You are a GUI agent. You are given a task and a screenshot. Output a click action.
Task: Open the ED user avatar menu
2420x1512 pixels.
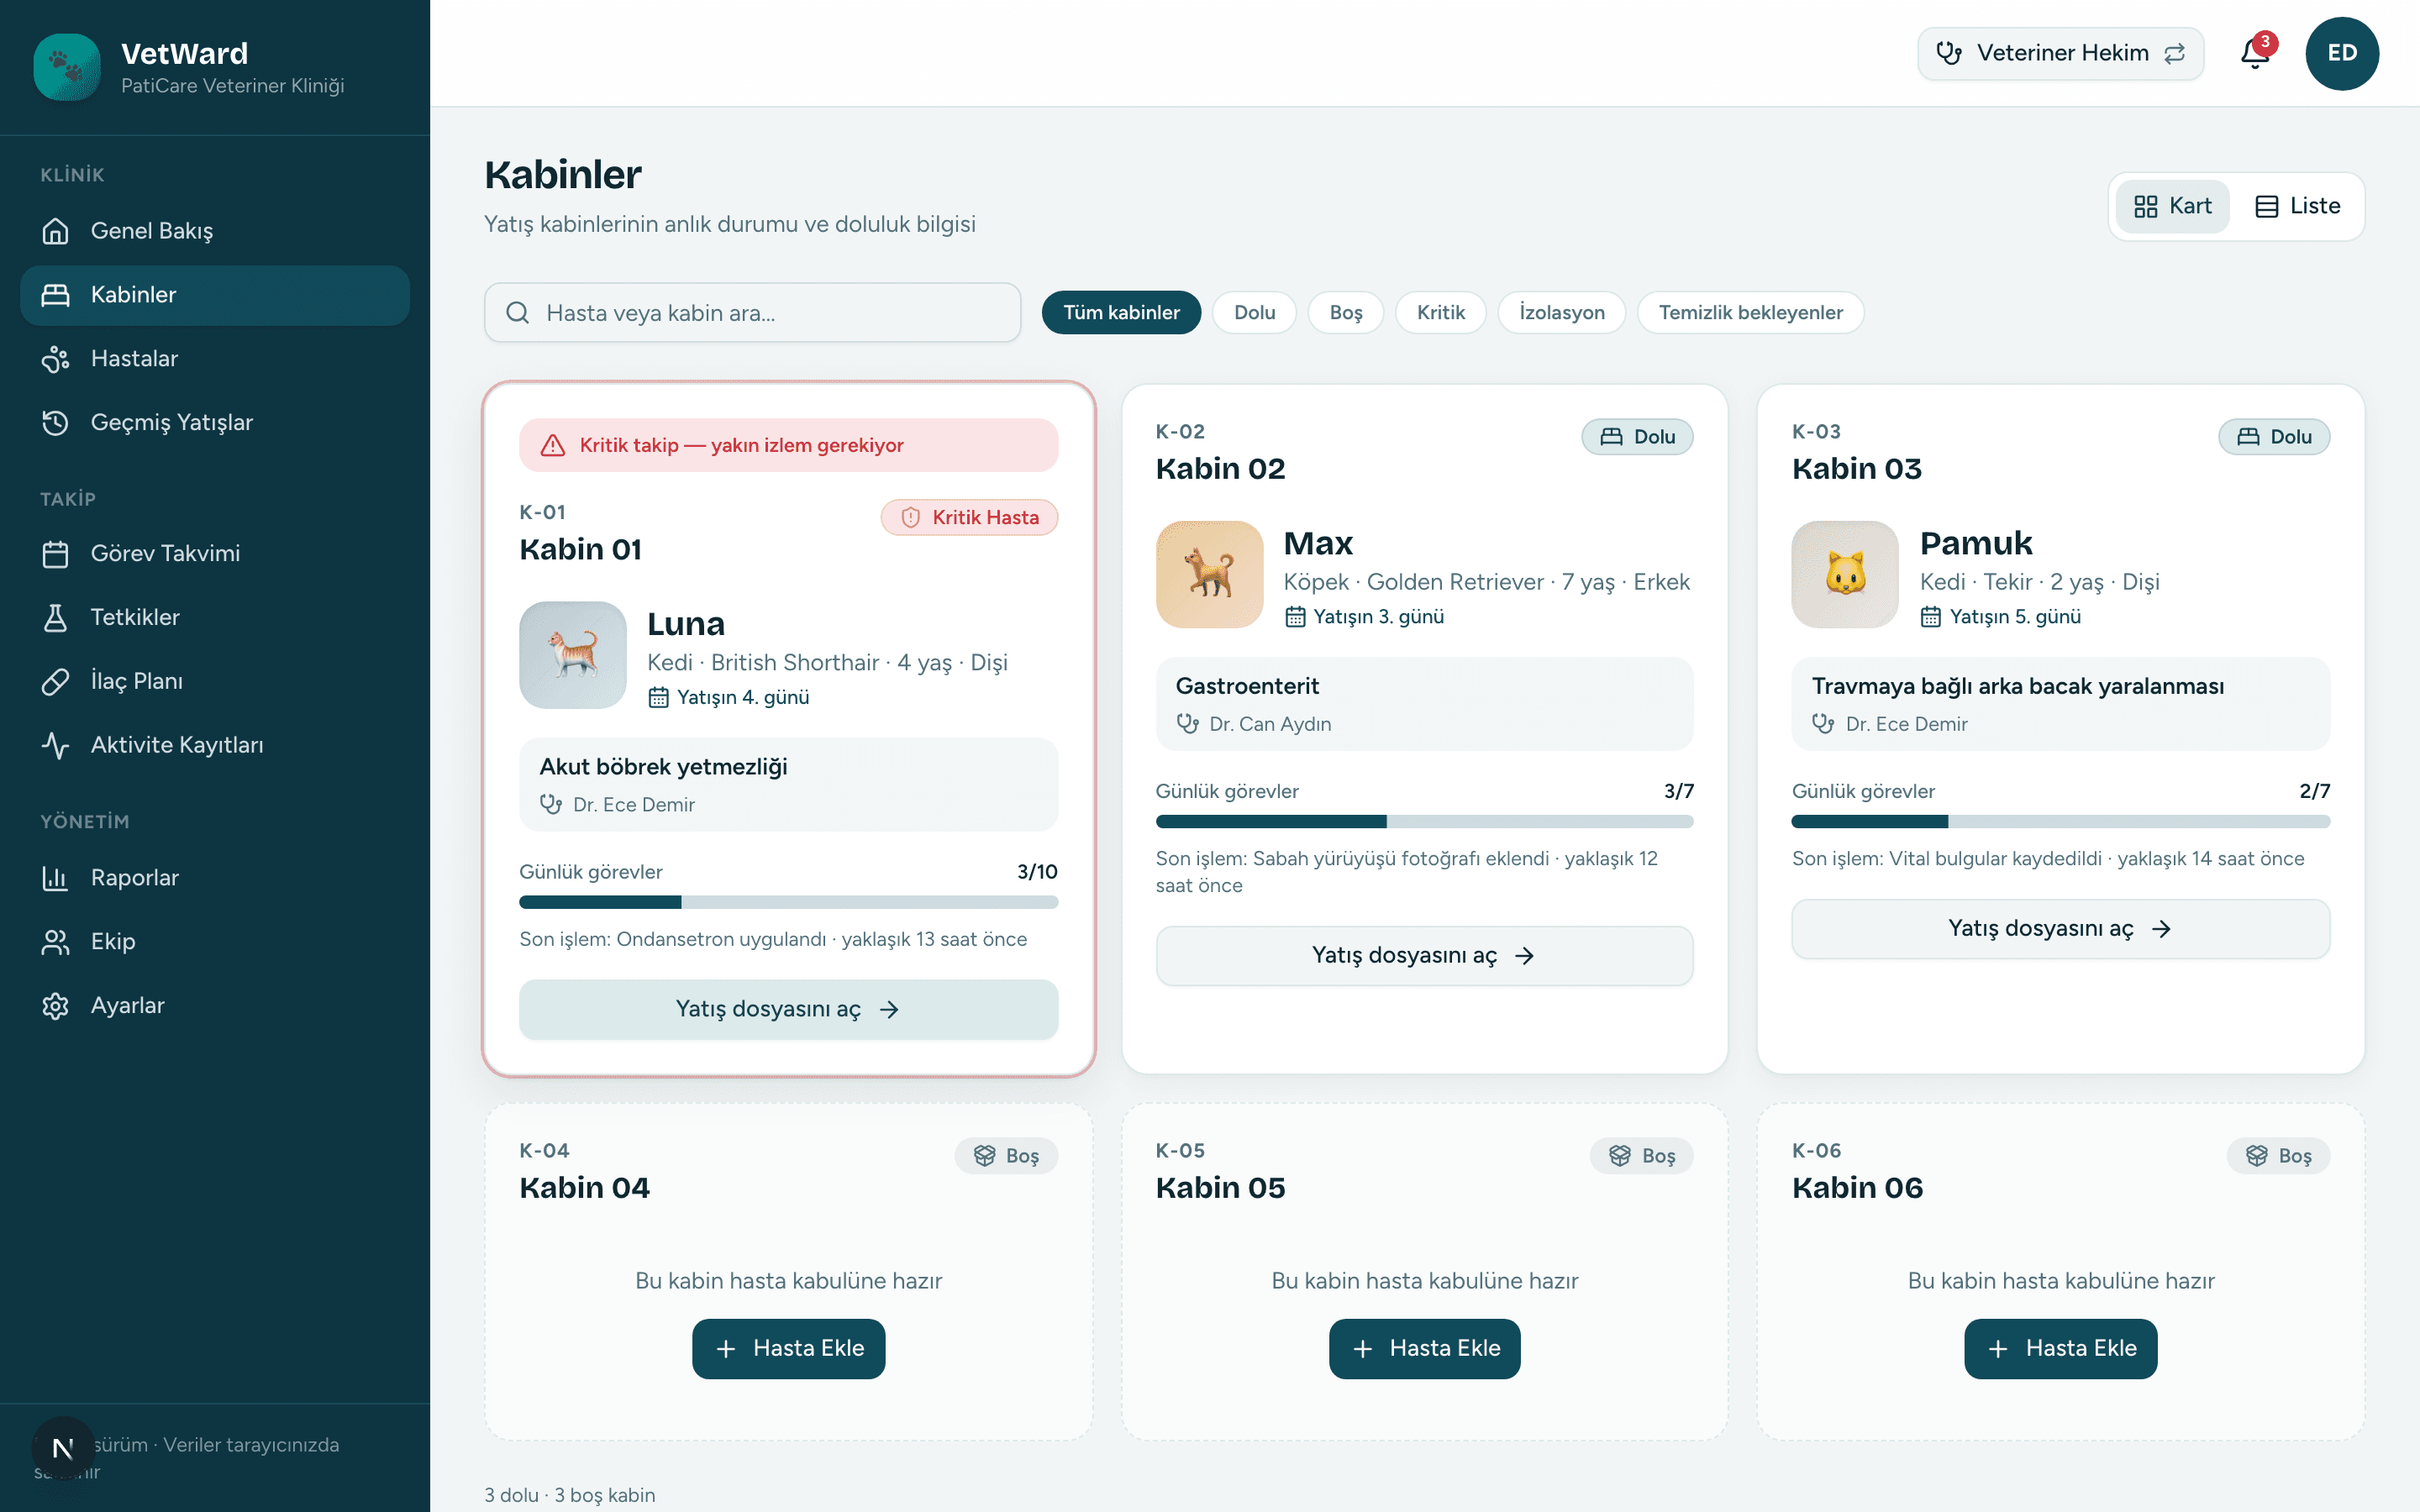[2342, 53]
